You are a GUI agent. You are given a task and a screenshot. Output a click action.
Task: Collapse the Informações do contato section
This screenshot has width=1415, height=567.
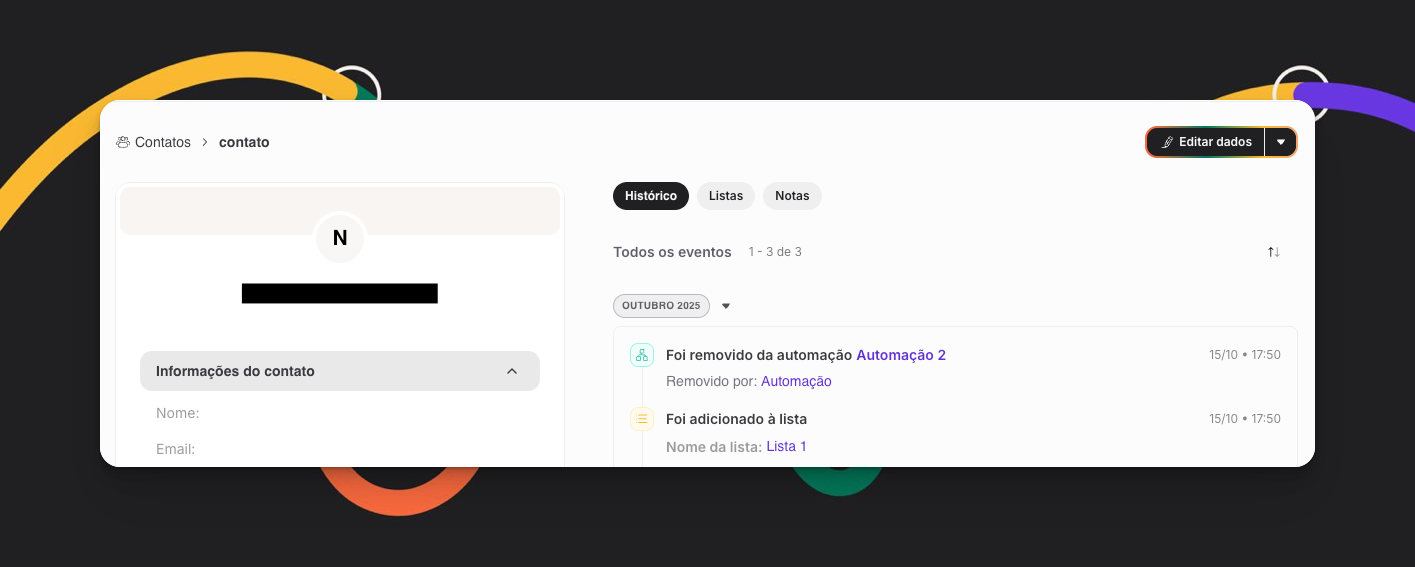click(511, 371)
